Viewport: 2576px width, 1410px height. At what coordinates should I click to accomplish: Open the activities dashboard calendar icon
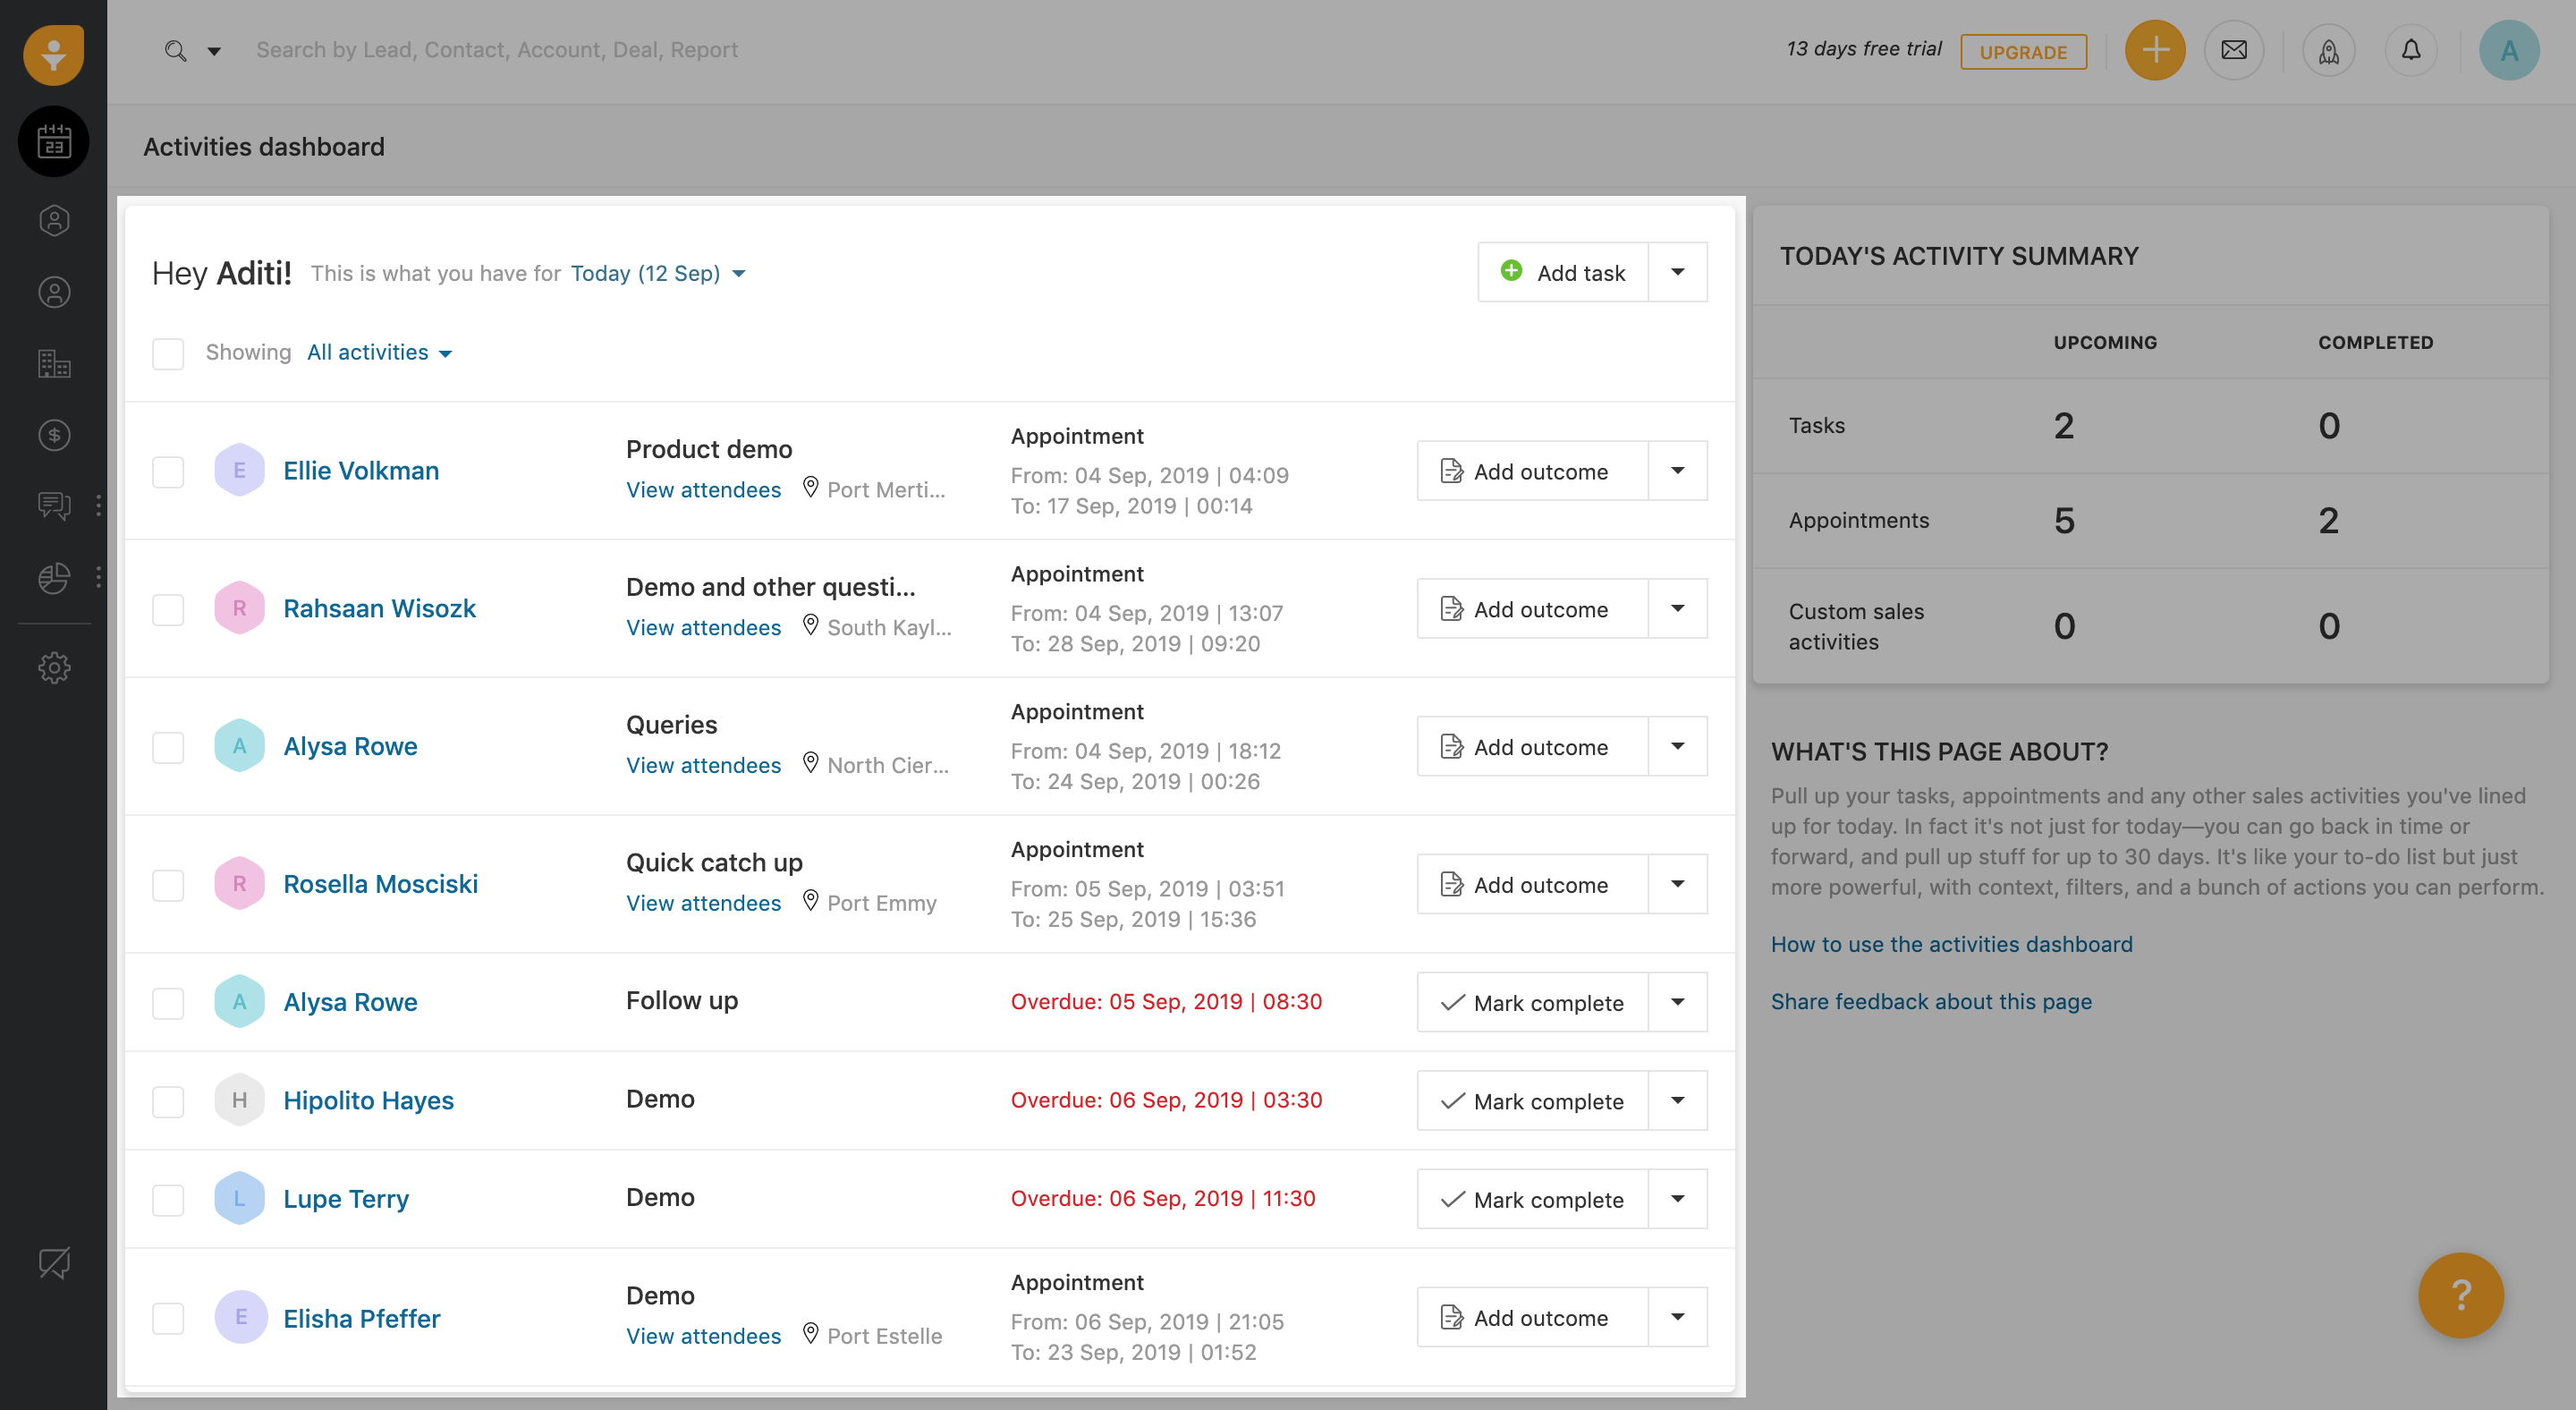pos(54,142)
